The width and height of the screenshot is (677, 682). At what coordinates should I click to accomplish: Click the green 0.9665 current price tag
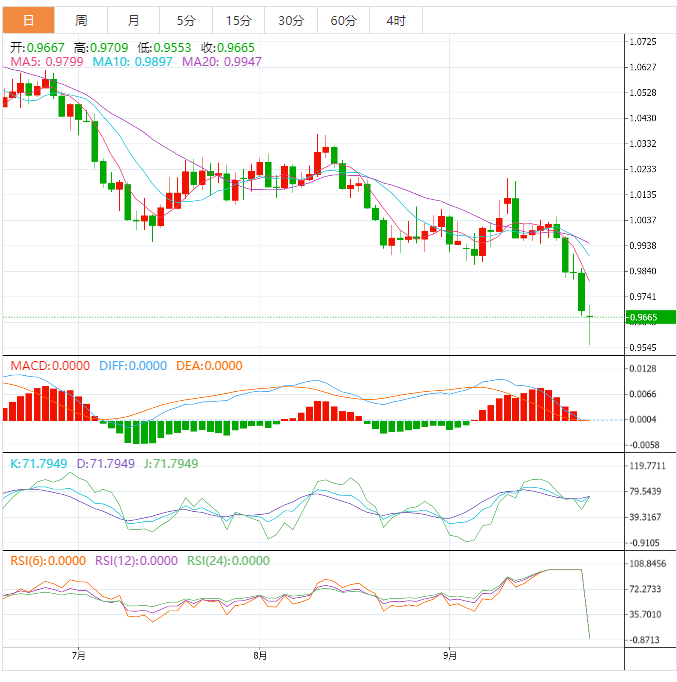650,317
